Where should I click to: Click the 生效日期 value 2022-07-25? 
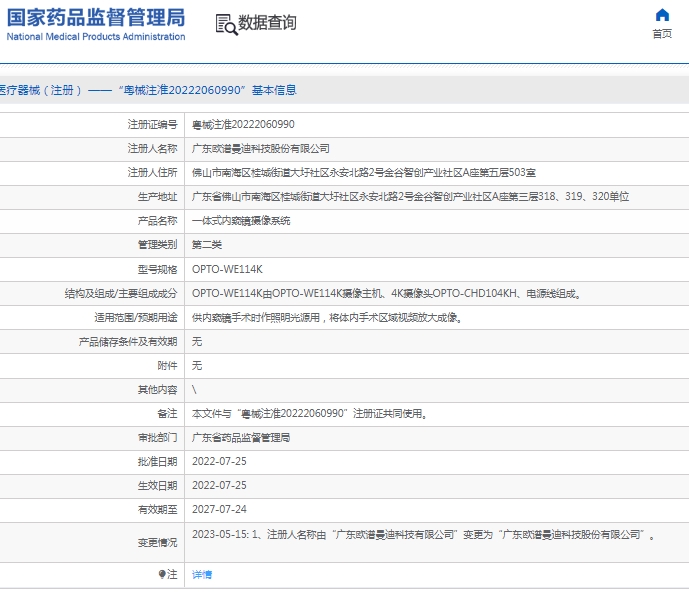(219, 486)
